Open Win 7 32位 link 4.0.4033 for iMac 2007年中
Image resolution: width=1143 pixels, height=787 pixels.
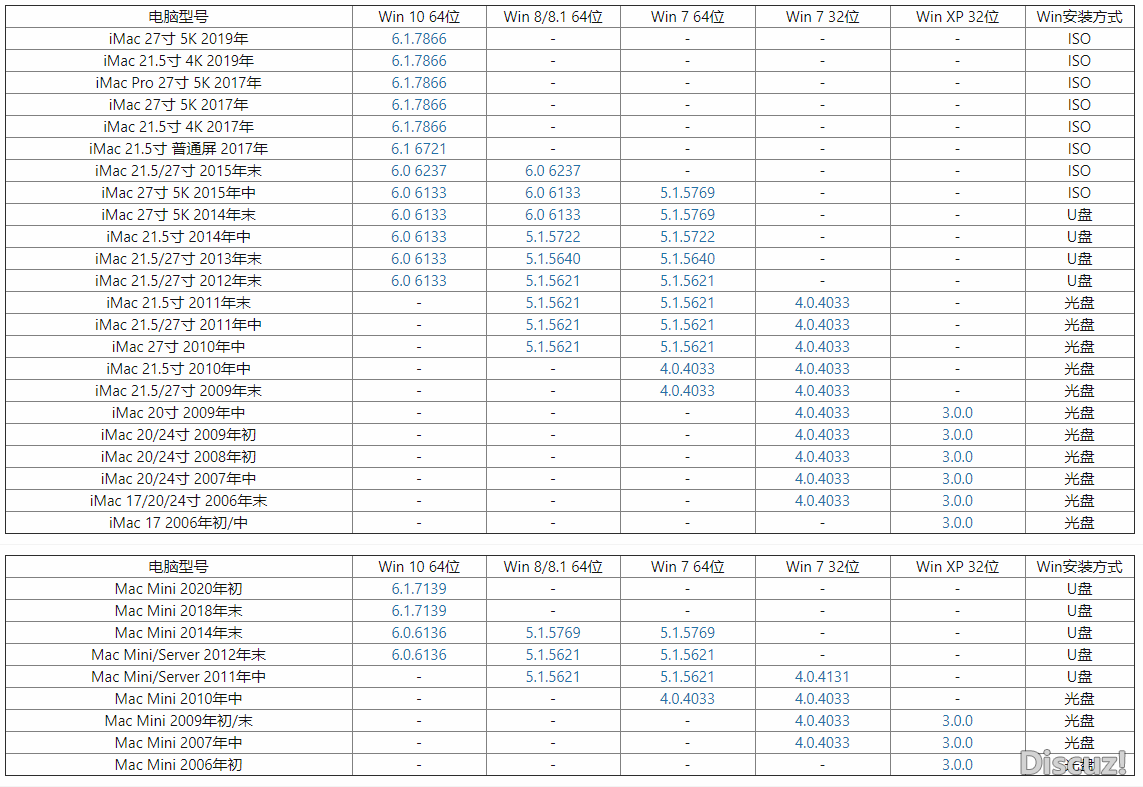pos(822,479)
